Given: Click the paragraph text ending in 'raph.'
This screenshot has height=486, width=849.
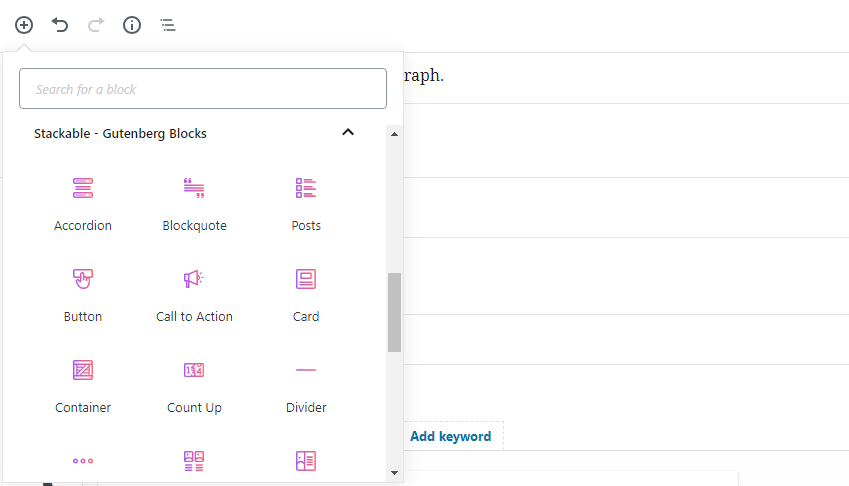Looking at the screenshot, I should pos(423,75).
